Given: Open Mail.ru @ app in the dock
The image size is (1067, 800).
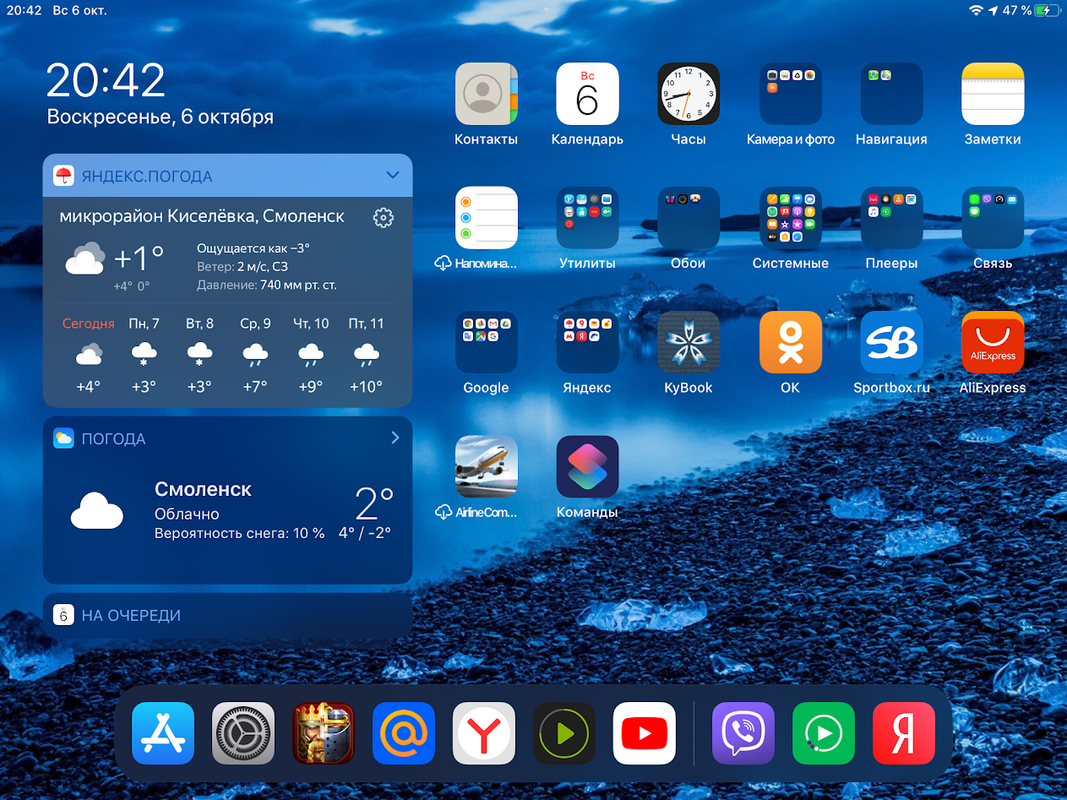Looking at the screenshot, I should 404,733.
